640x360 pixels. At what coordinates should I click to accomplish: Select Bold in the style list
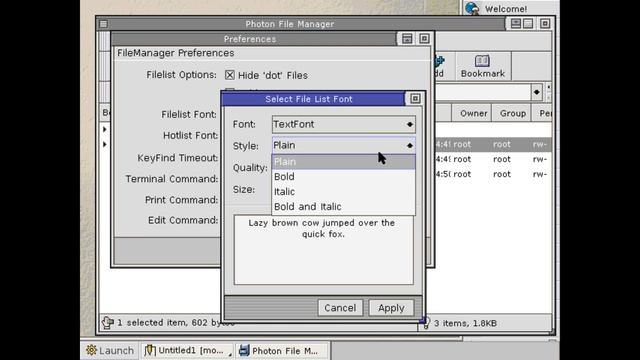[x=344, y=177]
